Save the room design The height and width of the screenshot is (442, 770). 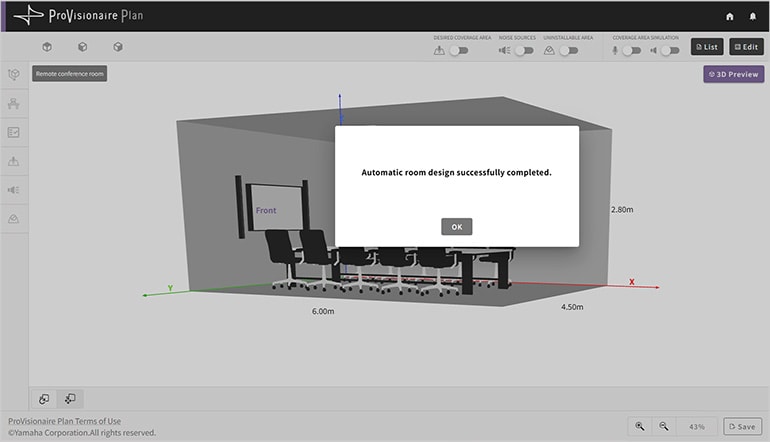coord(742,426)
